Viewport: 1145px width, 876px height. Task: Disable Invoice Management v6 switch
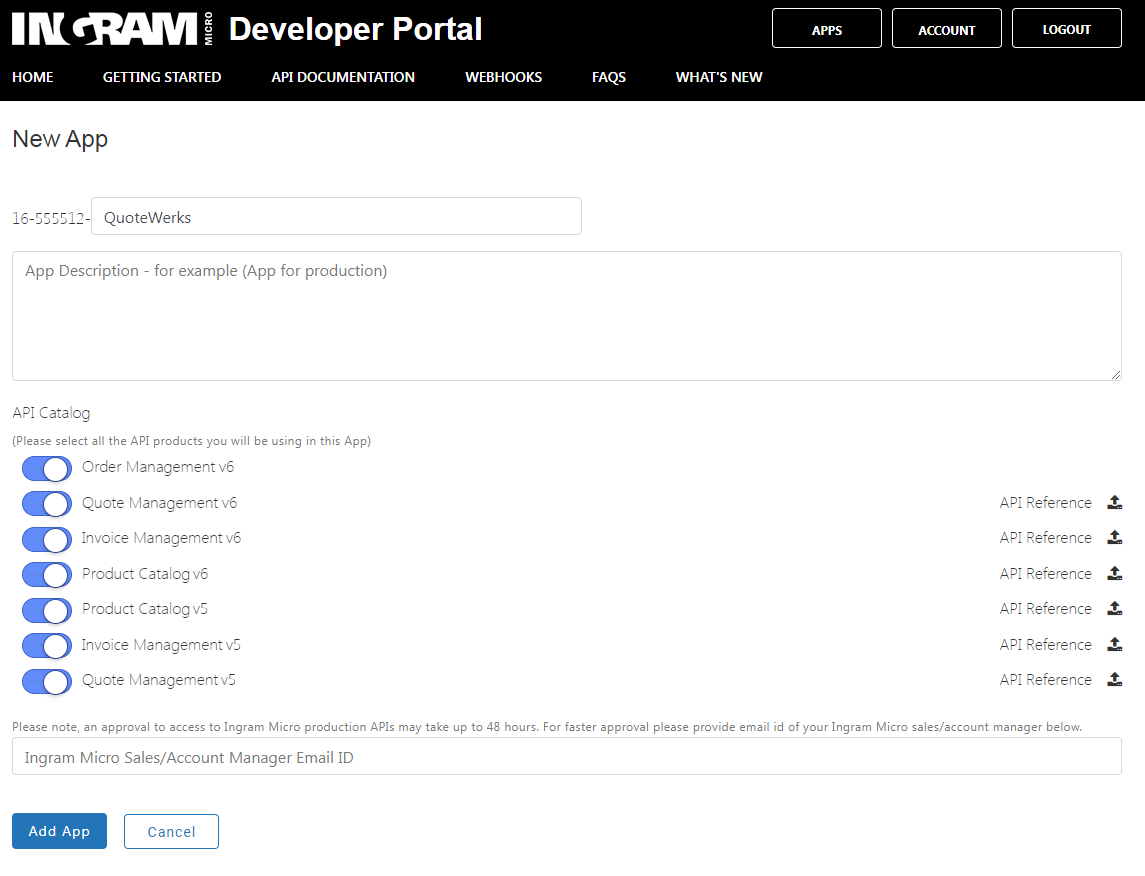(x=47, y=539)
